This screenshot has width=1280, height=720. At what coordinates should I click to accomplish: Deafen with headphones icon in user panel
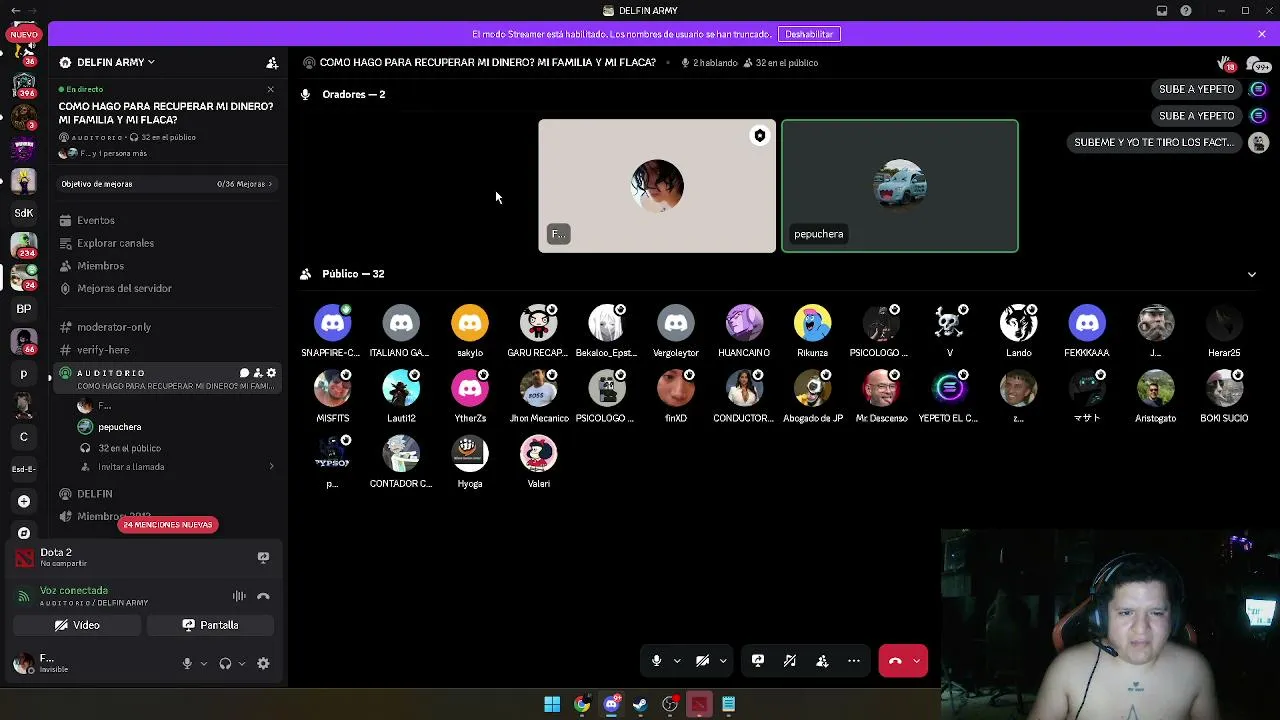tap(225, 663)
